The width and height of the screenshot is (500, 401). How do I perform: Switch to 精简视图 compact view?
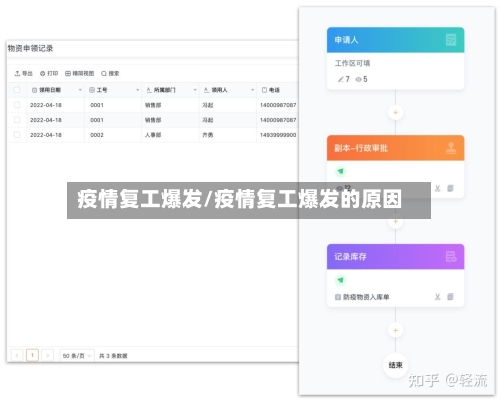pyautogui.click(x=80, y=74)
